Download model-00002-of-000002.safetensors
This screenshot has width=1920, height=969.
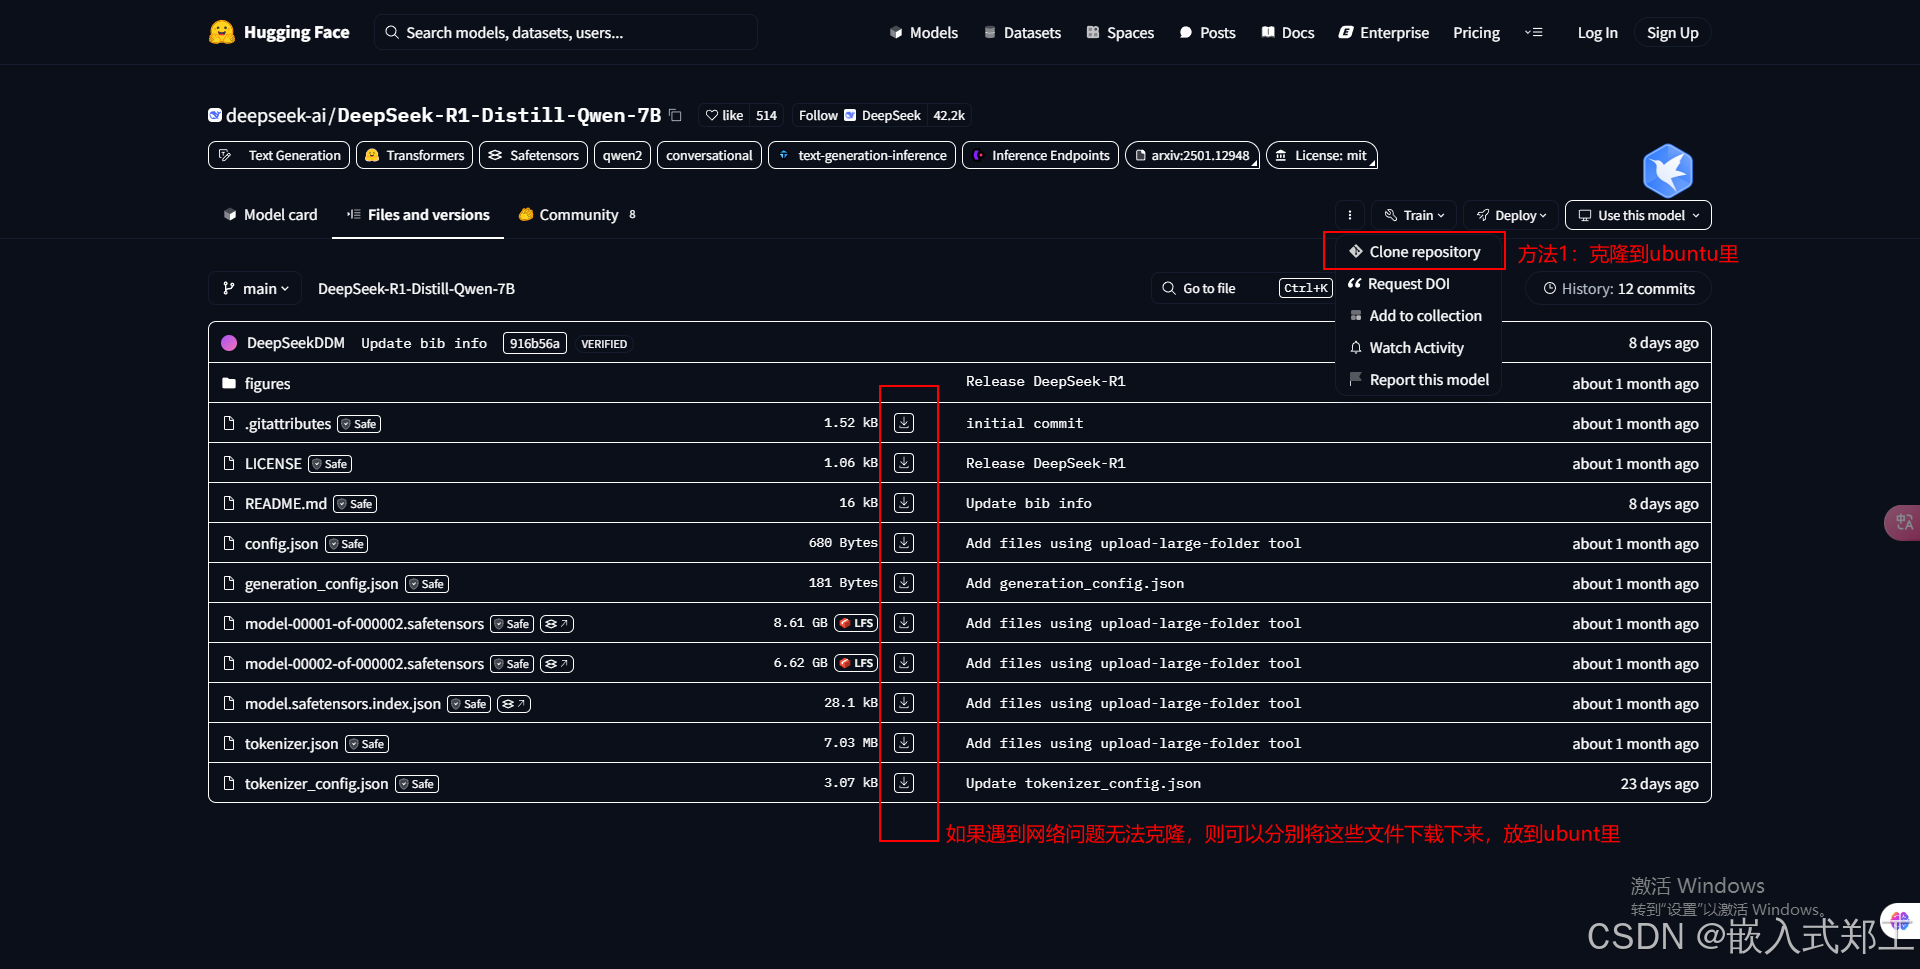(x=904, y=663)
